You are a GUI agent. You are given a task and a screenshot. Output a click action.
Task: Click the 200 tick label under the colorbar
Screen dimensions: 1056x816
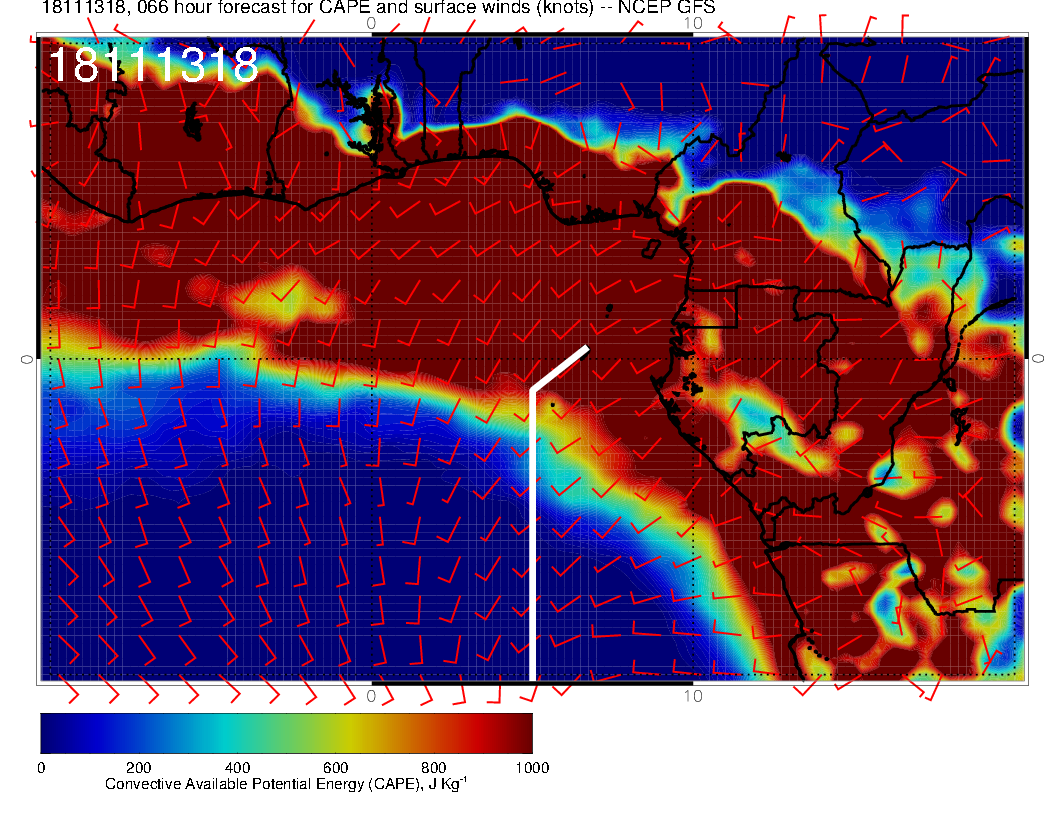coord(138,767)
